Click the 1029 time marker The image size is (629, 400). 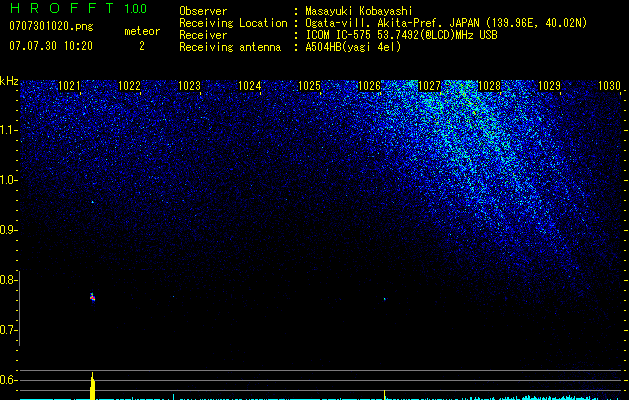pos(550,86)
